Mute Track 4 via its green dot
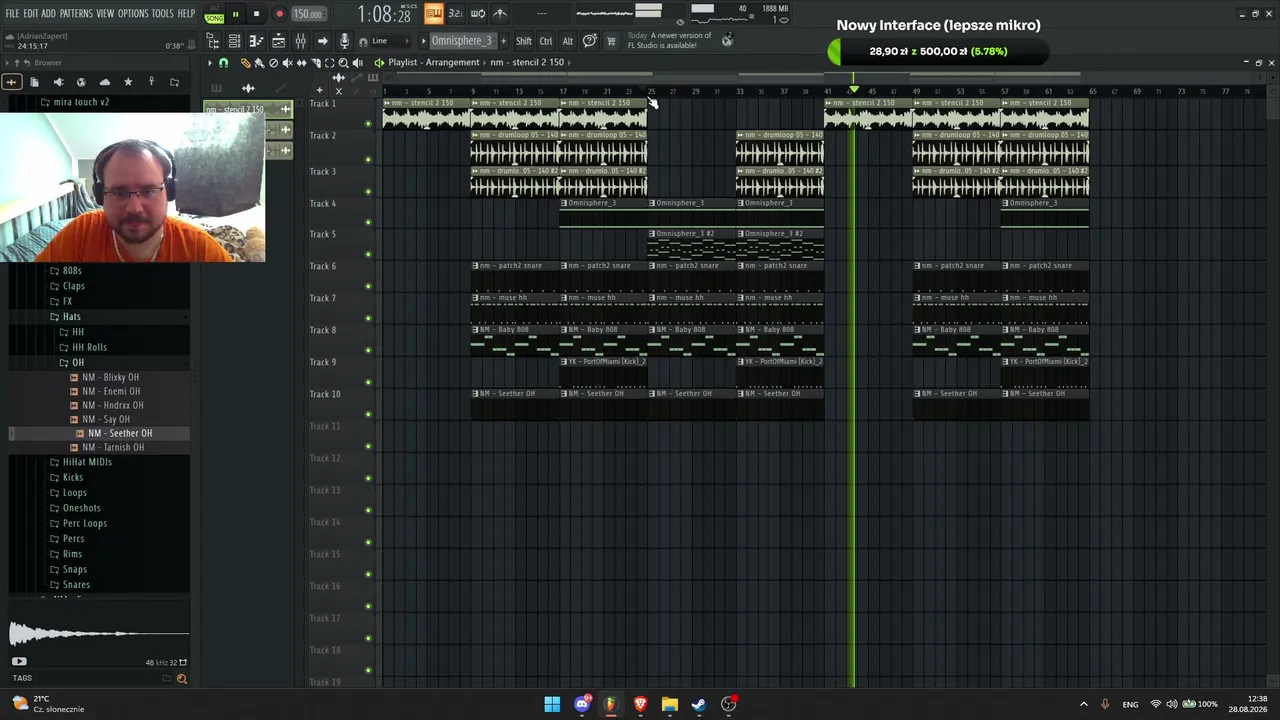Image resolution: width=1280 pixels, height=720 pixels. point(368,223)
